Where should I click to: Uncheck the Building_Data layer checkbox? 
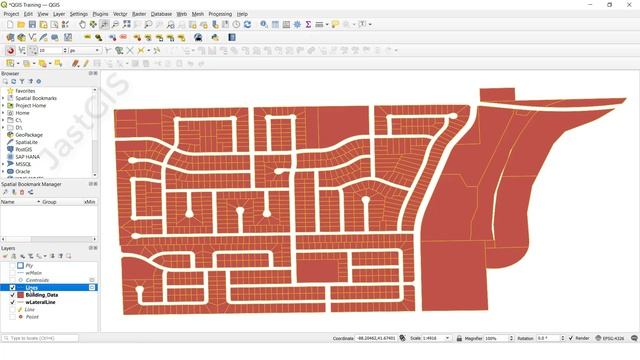click(x=12, y=295)
